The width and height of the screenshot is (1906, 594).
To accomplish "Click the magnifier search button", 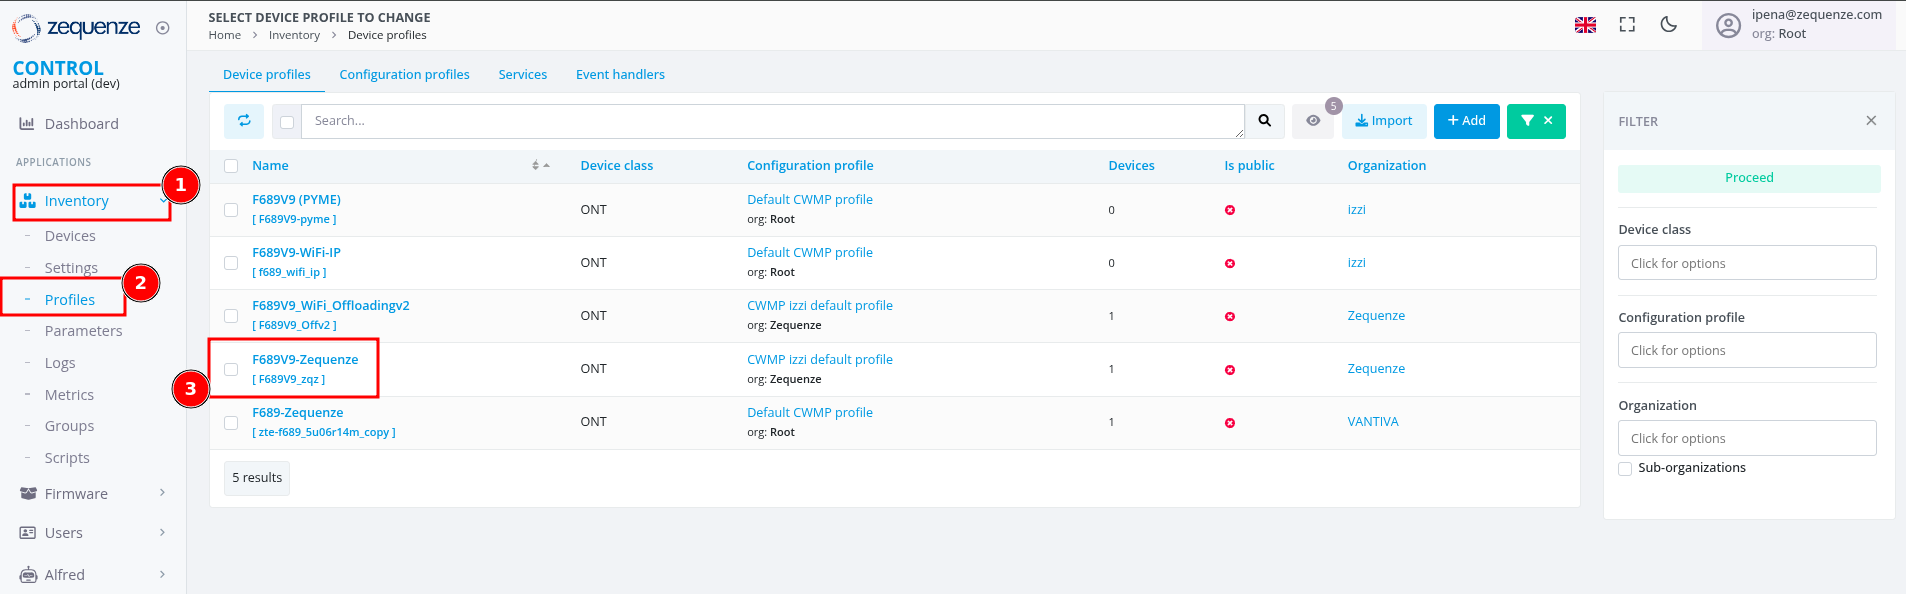I will tap(1265, 121).
